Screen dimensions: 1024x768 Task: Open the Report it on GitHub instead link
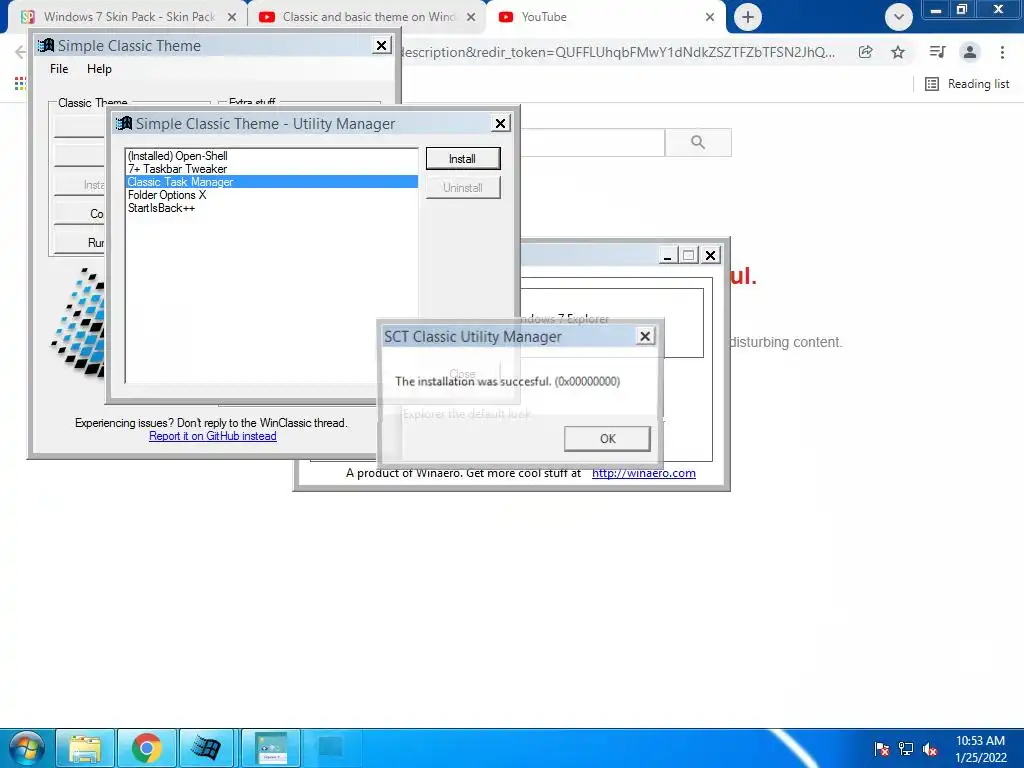pos(213,436)
